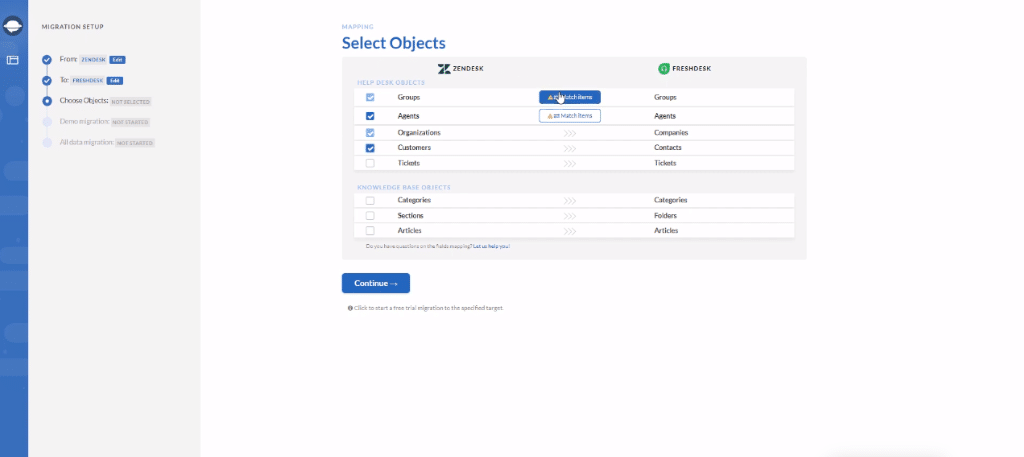Click the Zendesk logo icon
Viewport: 1024px width, 457px height.
click(x=444, y=69)
